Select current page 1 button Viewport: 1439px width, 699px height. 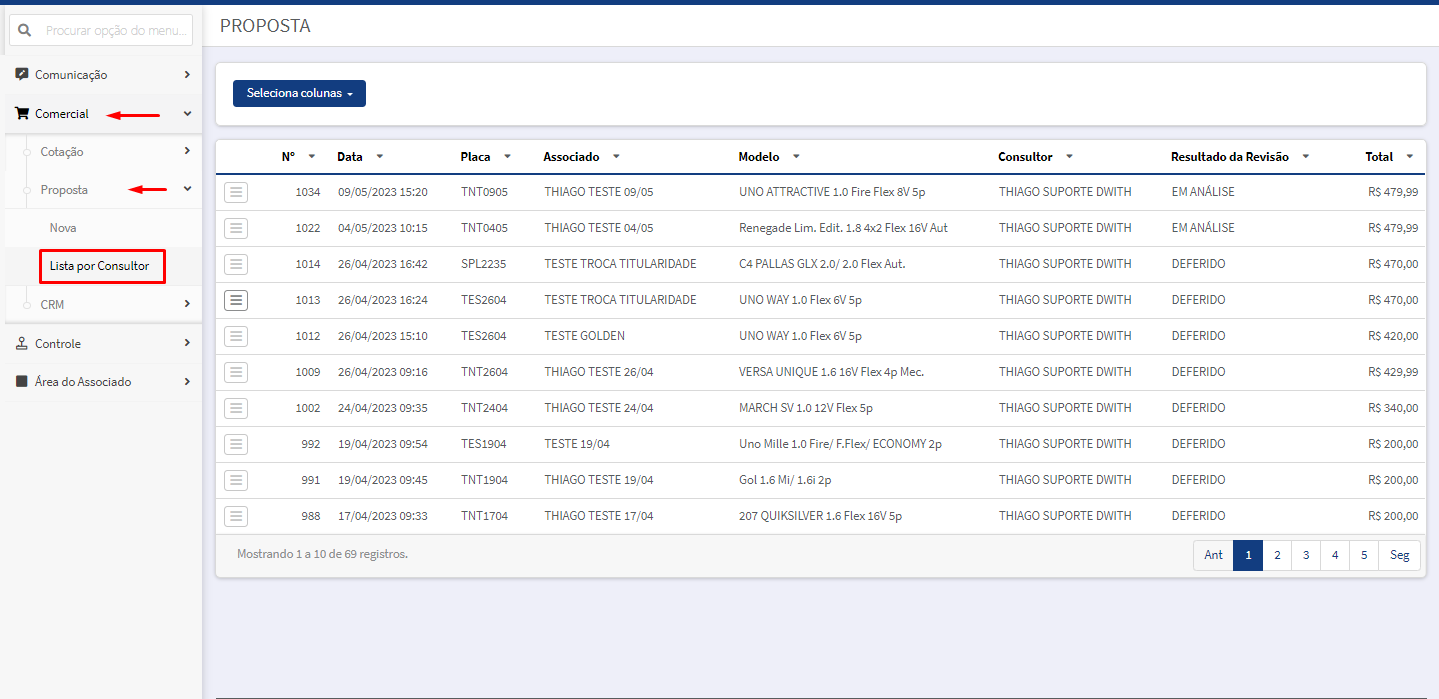pyautogui.click(x=1248, y=555)
